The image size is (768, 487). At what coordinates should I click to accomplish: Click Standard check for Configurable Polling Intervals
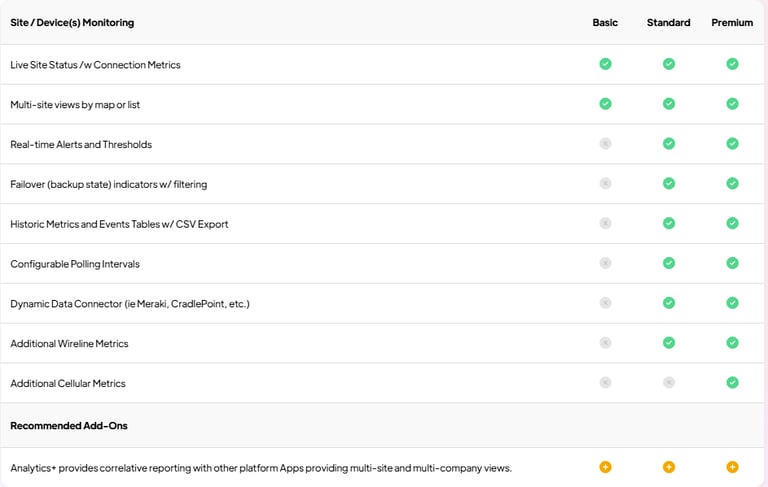coord(669,263)
